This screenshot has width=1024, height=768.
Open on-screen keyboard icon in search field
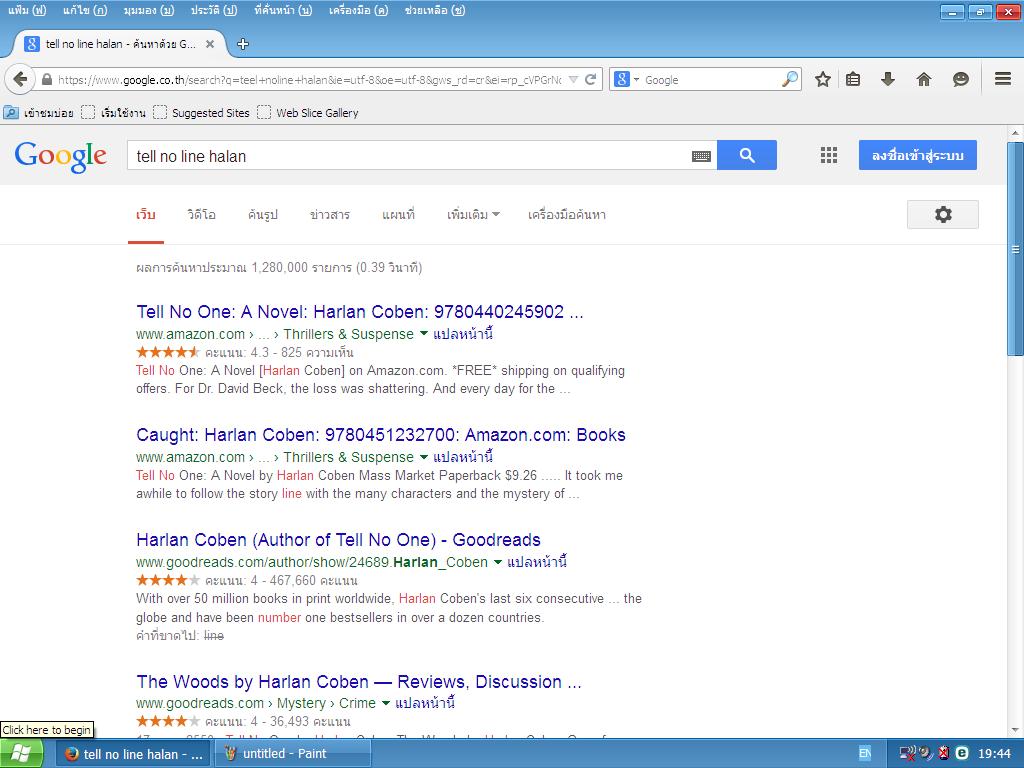701,156
